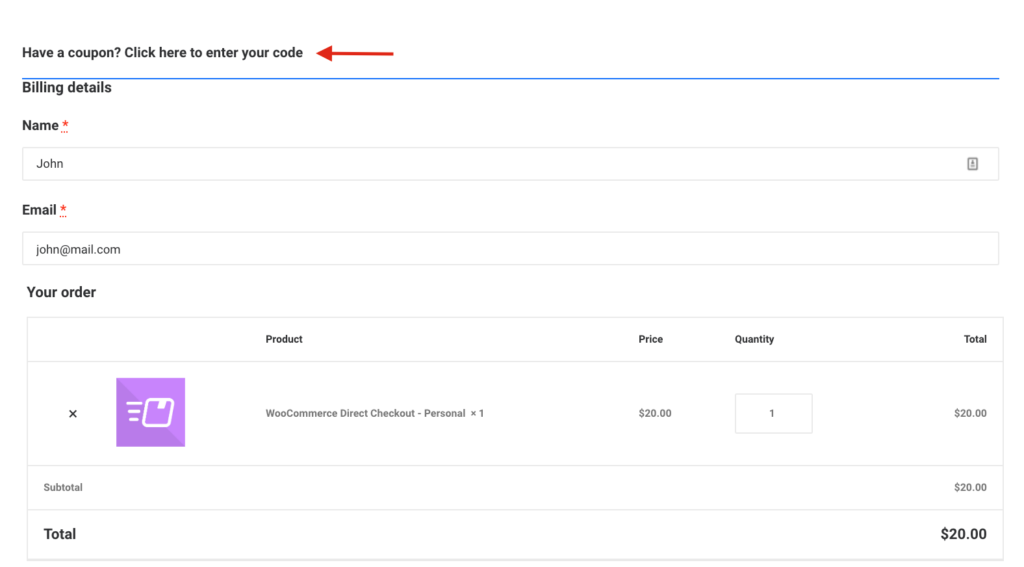This screenshot has width=1024, height=567.
Task: Select the quantity box showing 1
Action: [773, 413]
